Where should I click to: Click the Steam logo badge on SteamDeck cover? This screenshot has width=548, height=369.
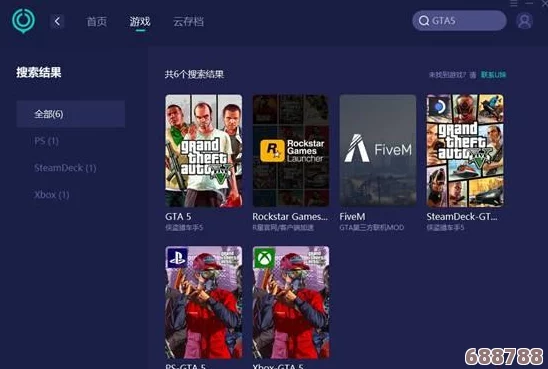click(438, 106)
